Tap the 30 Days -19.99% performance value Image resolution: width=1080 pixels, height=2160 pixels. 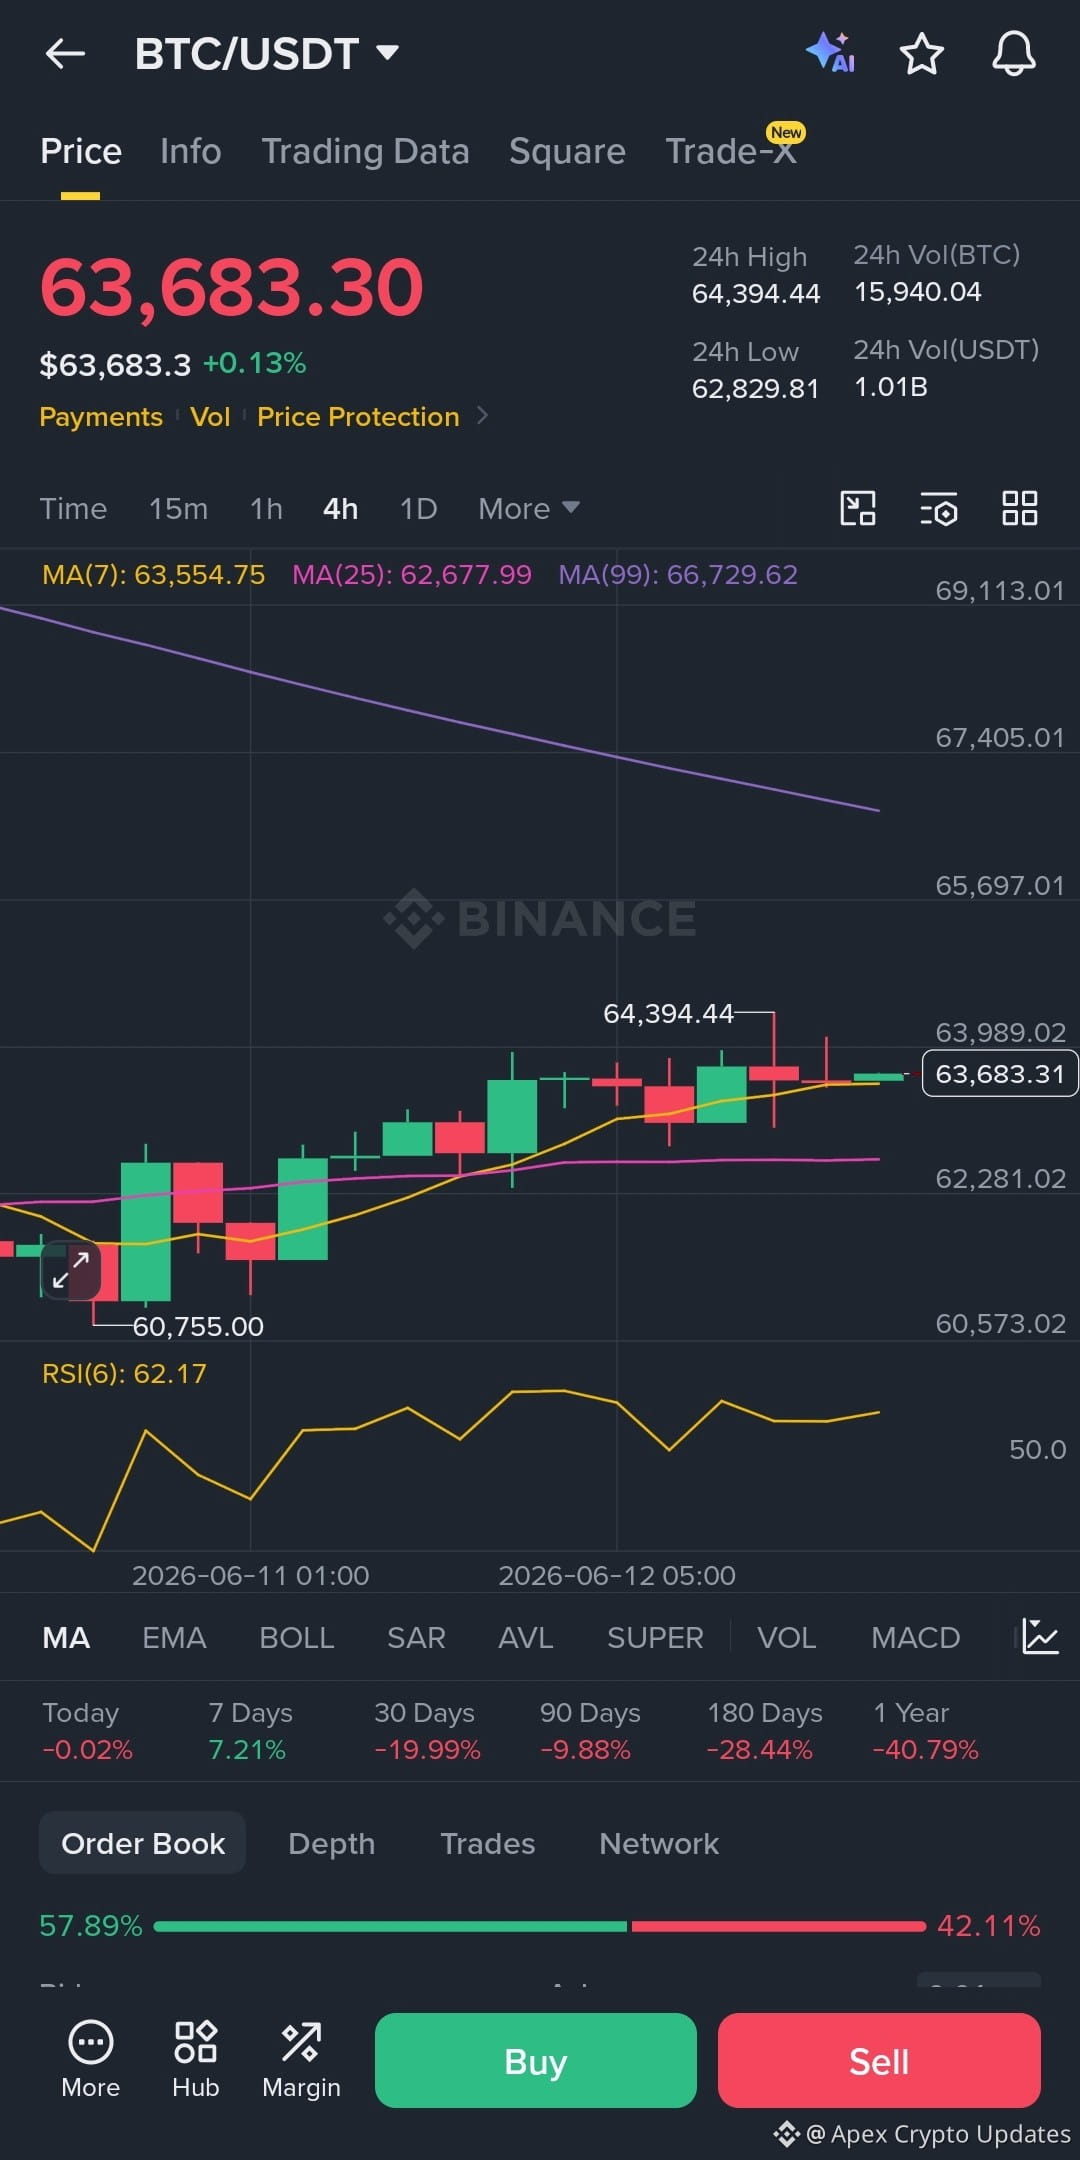click(x=427, y=1749)
